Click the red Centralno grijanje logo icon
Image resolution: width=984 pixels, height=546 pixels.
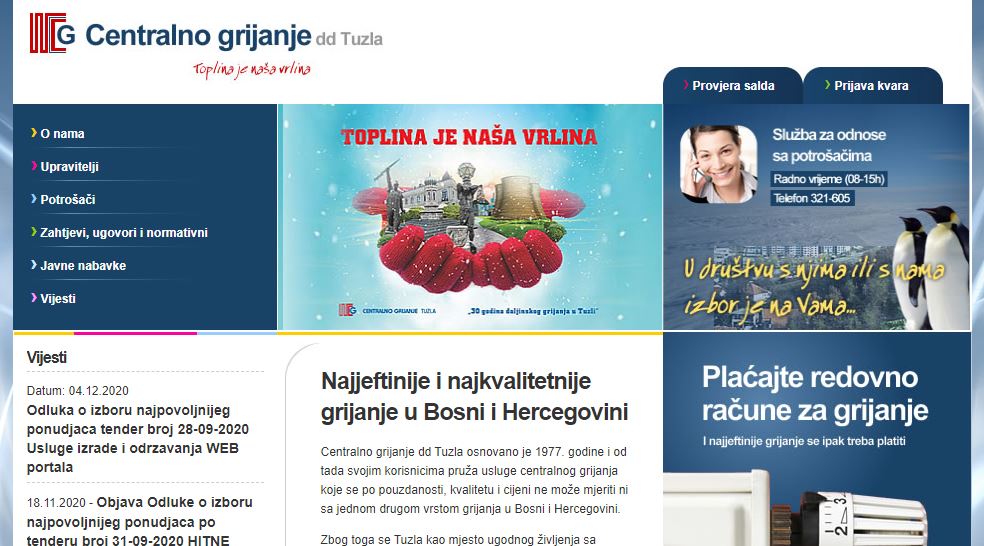[52, 33]
